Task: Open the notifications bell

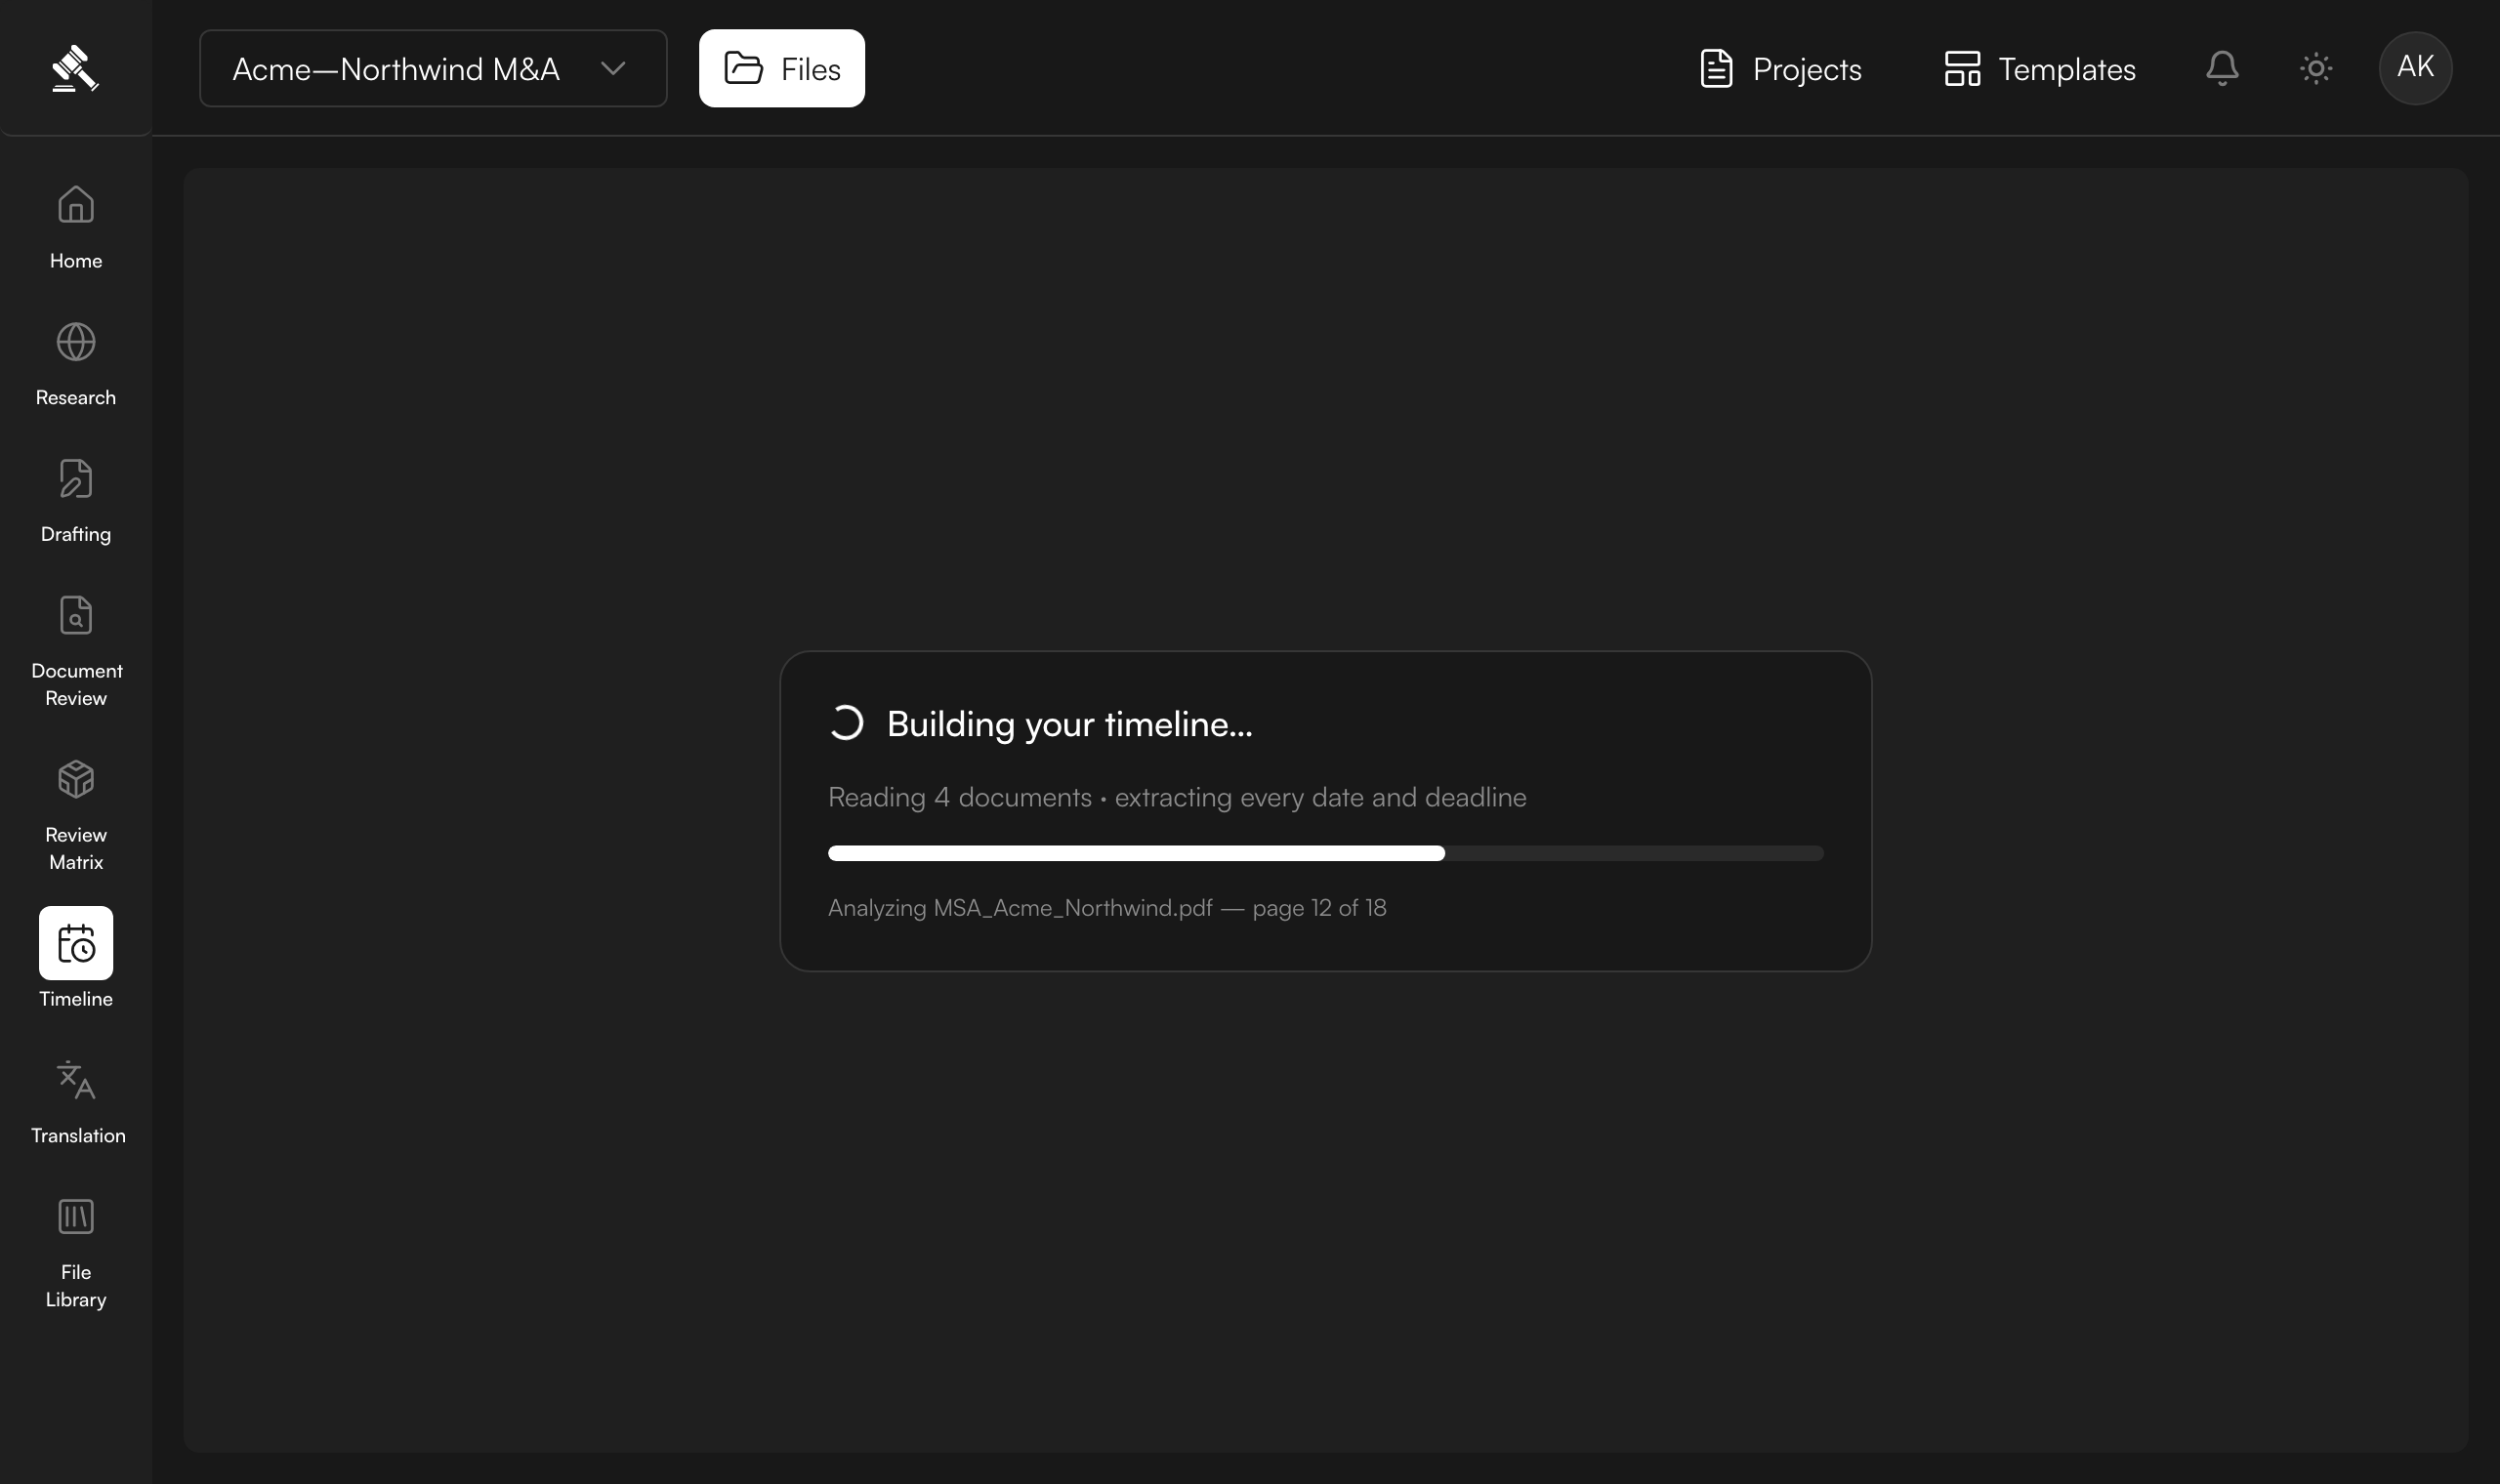Action: tap(2222, 68)
